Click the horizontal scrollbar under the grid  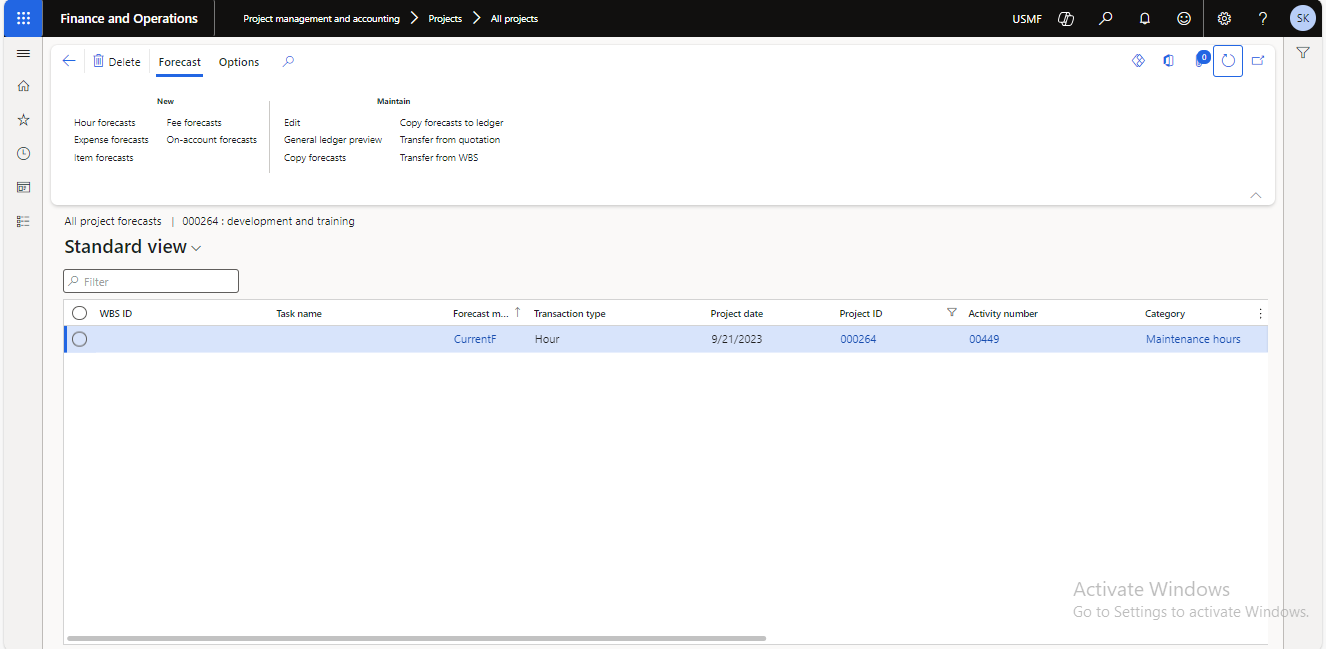(416, 638)
